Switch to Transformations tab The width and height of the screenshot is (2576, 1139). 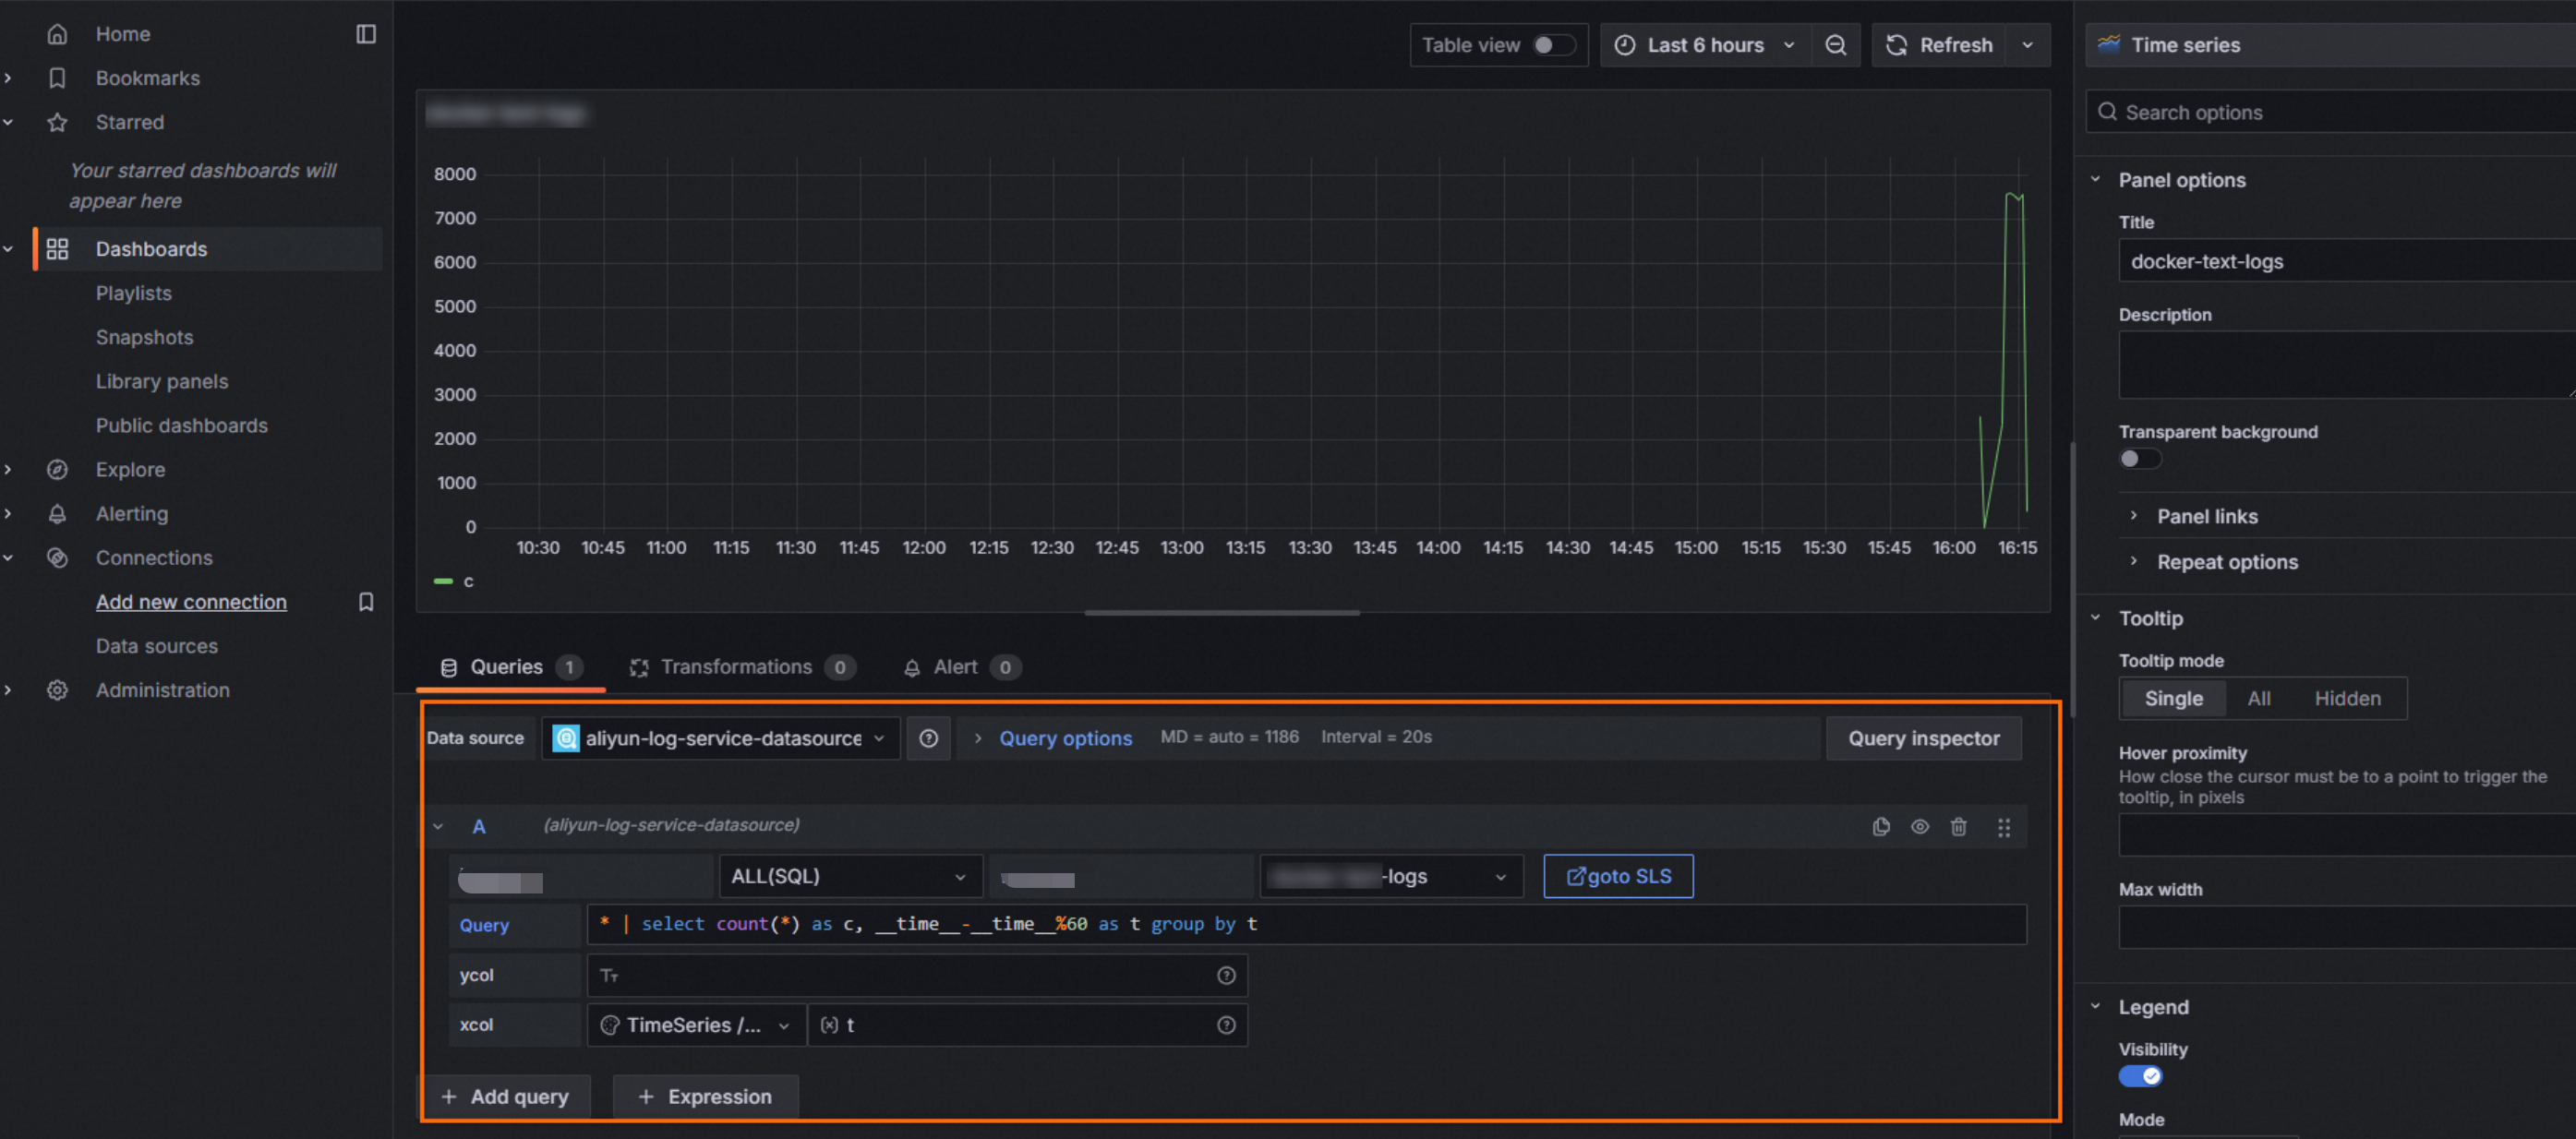click(x=741, y=667)
